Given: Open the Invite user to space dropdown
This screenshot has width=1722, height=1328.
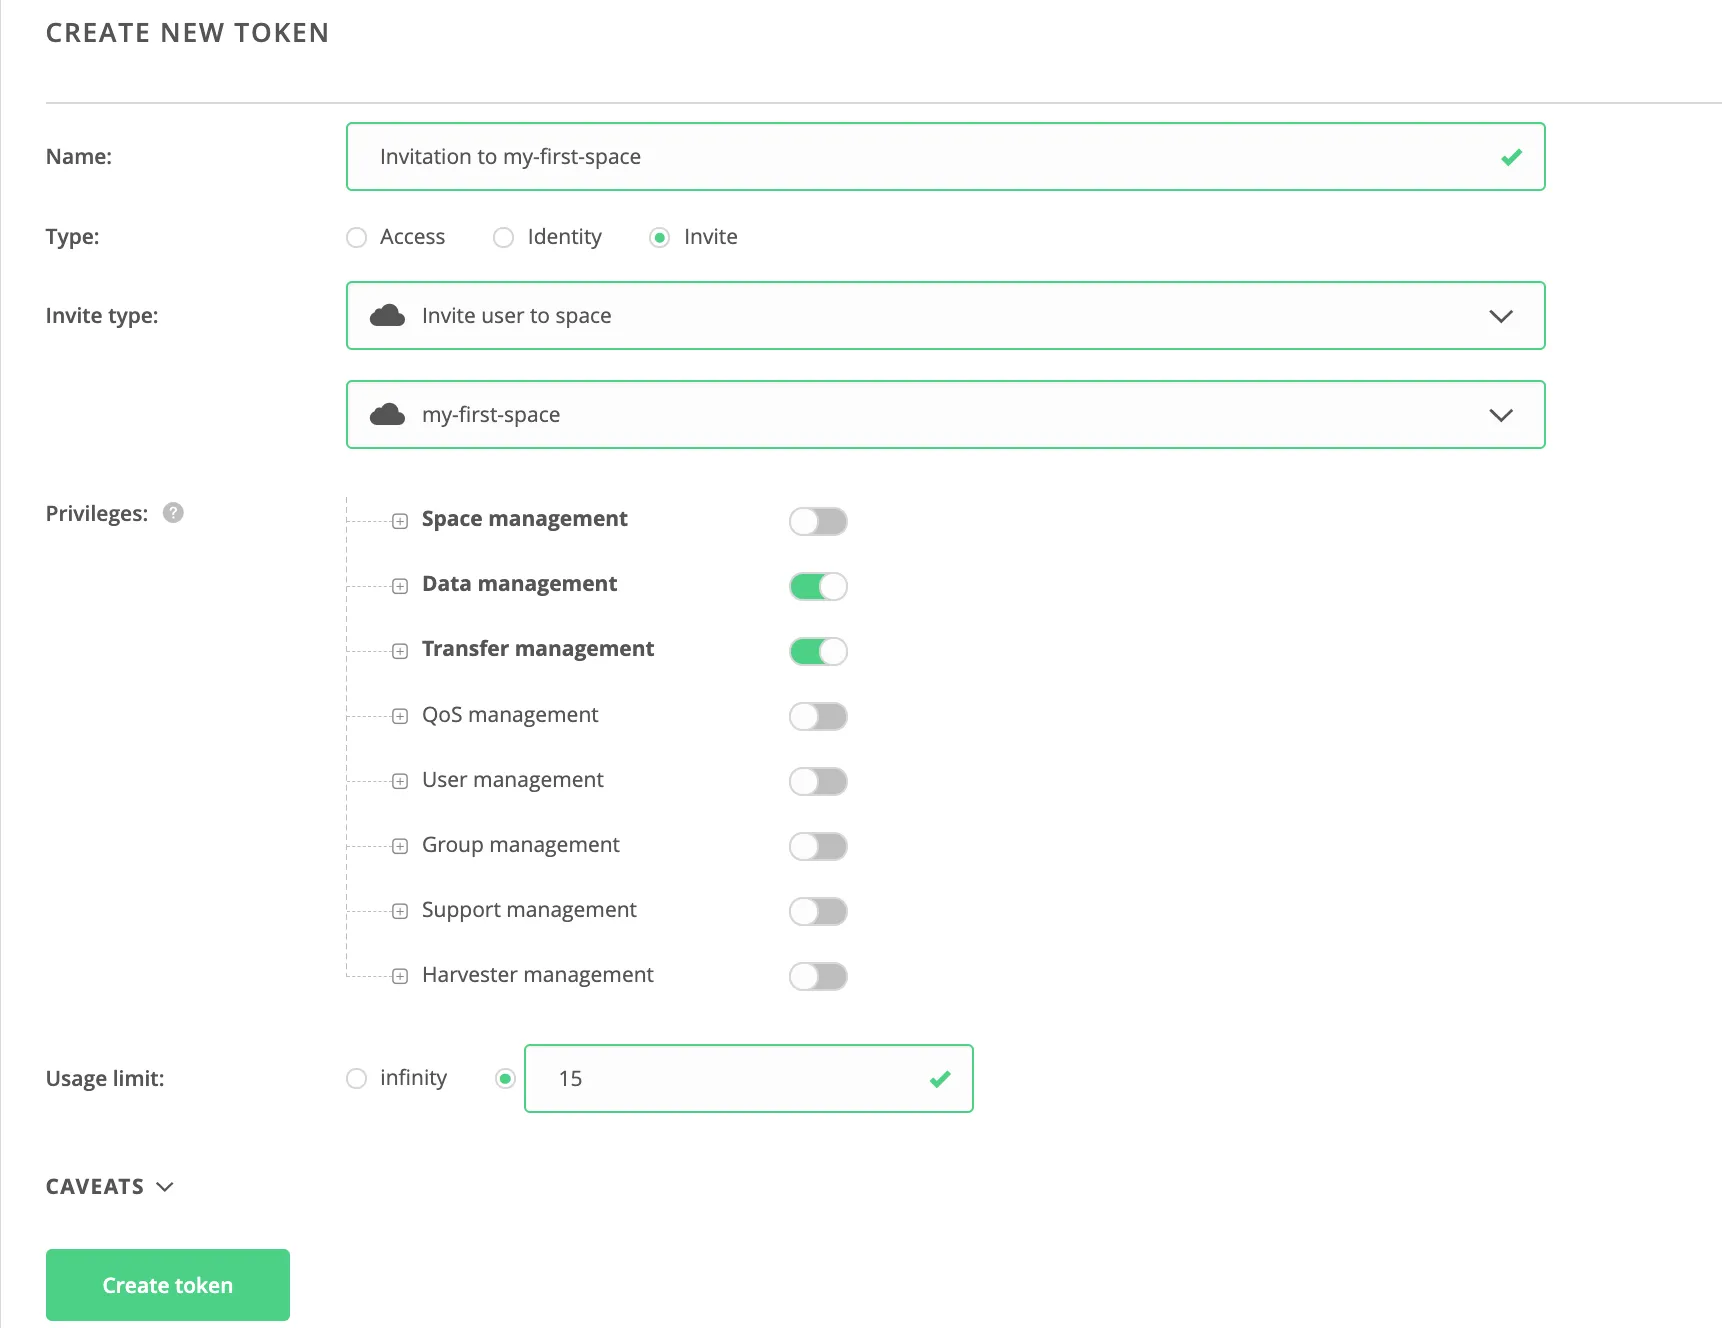Looking at the screenshot, I should [x=1500, y=316].
